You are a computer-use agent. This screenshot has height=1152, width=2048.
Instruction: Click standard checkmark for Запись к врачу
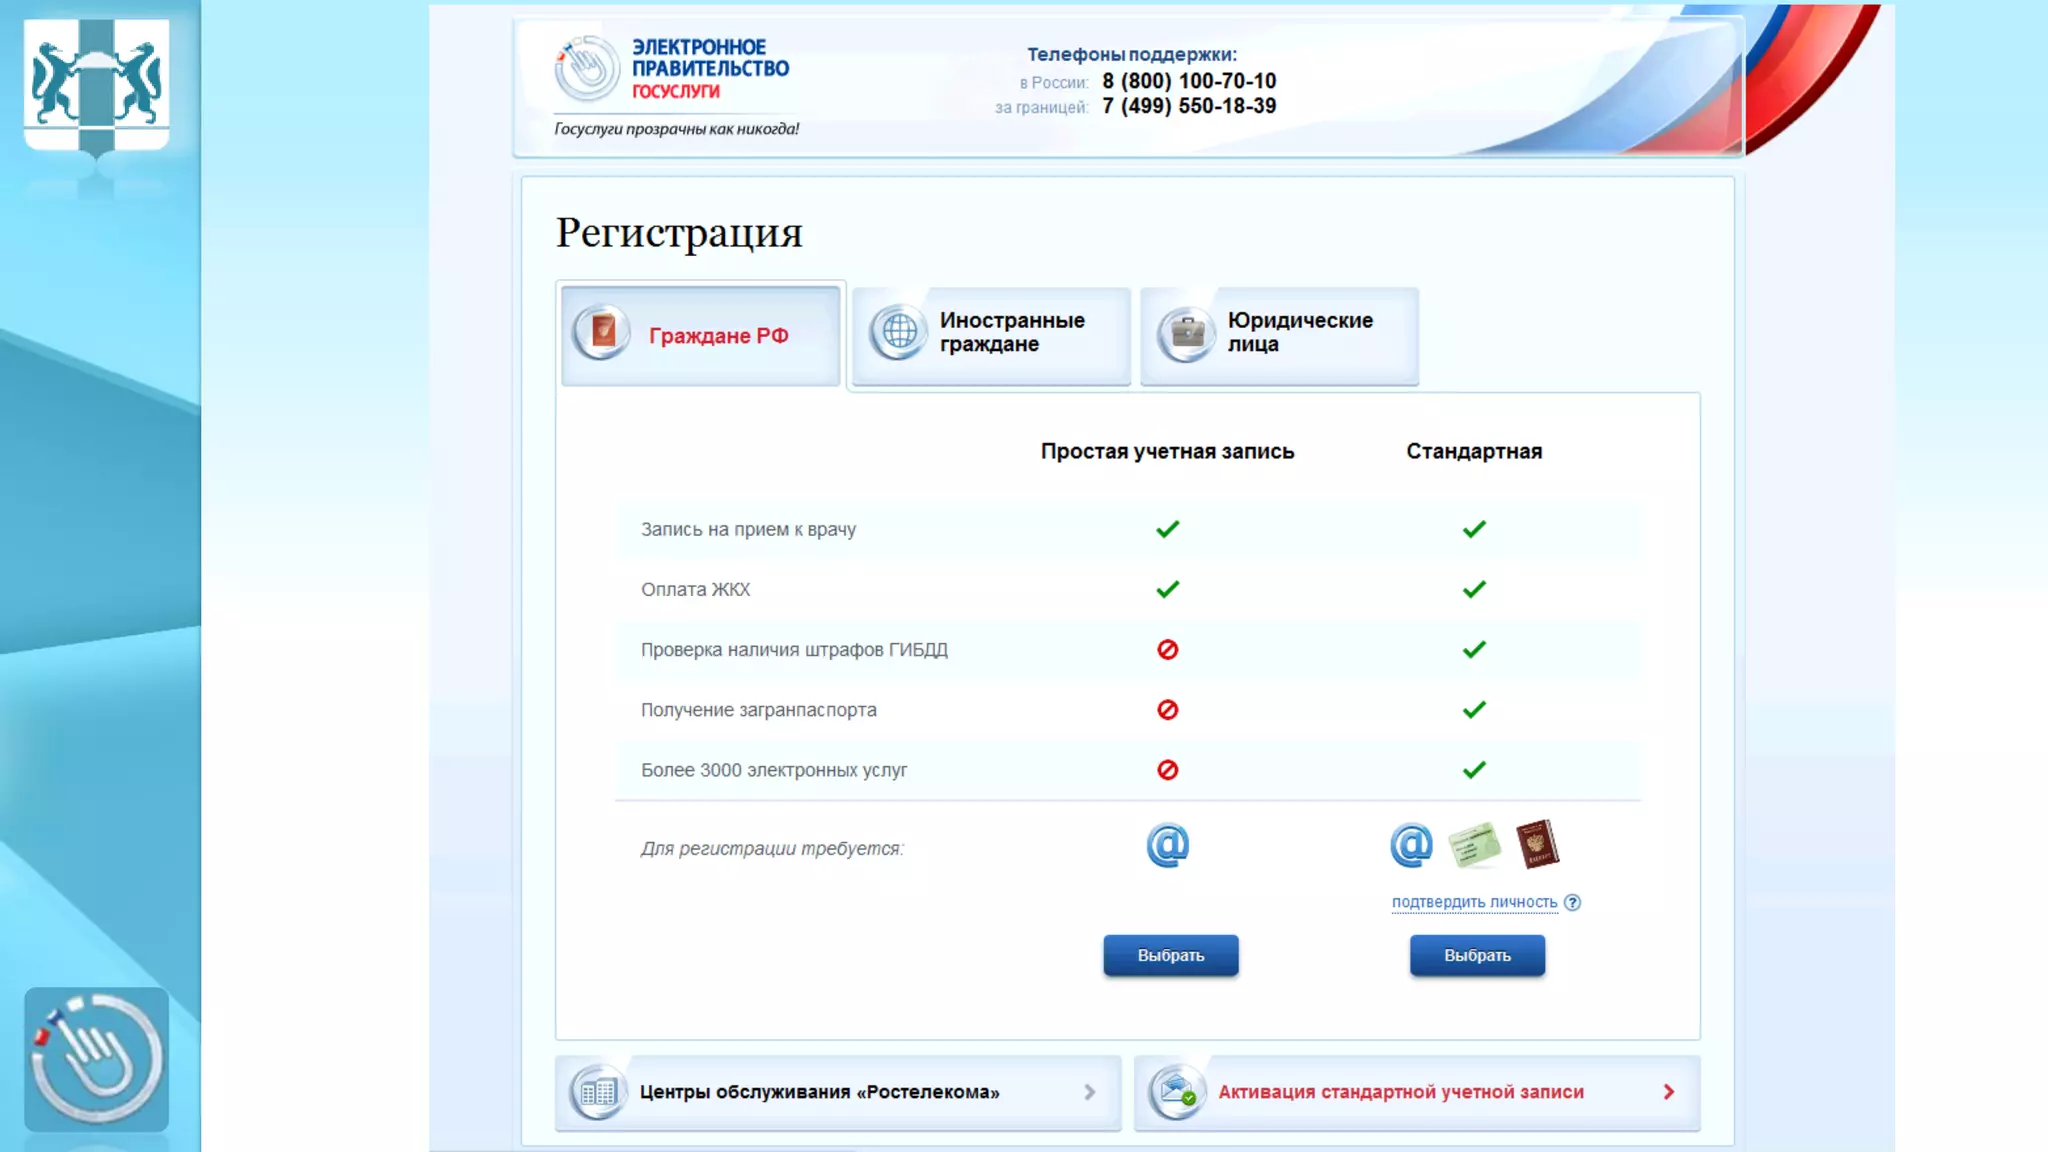tap(1474, 529)
